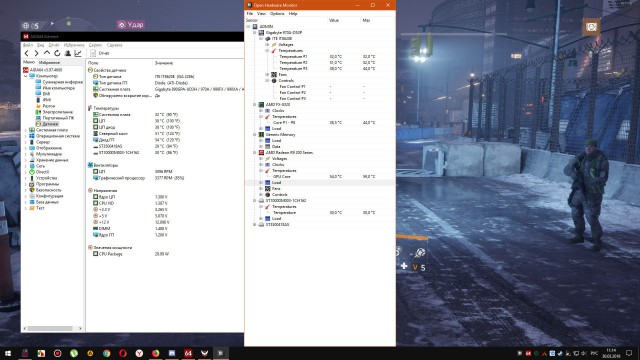Open Файл menu in AIDA64
This screenshot has height=360, width=640.
click(28, 45)
